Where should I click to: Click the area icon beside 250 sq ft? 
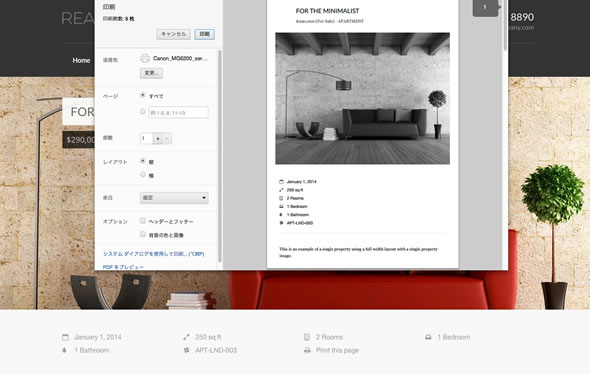coord(186,337)
